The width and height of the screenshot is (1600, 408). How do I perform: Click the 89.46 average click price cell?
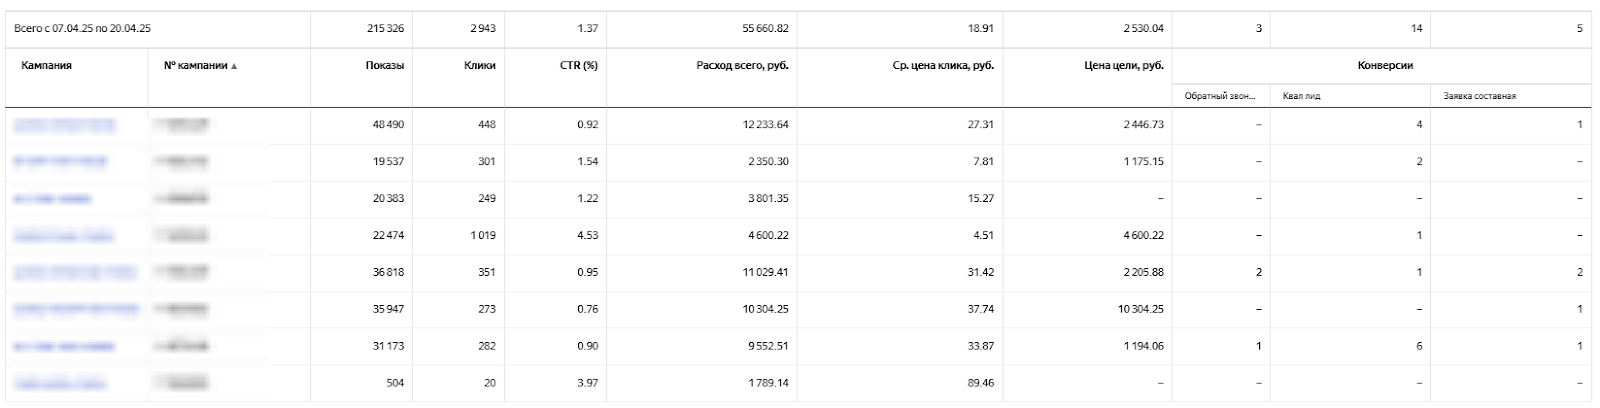979,383
